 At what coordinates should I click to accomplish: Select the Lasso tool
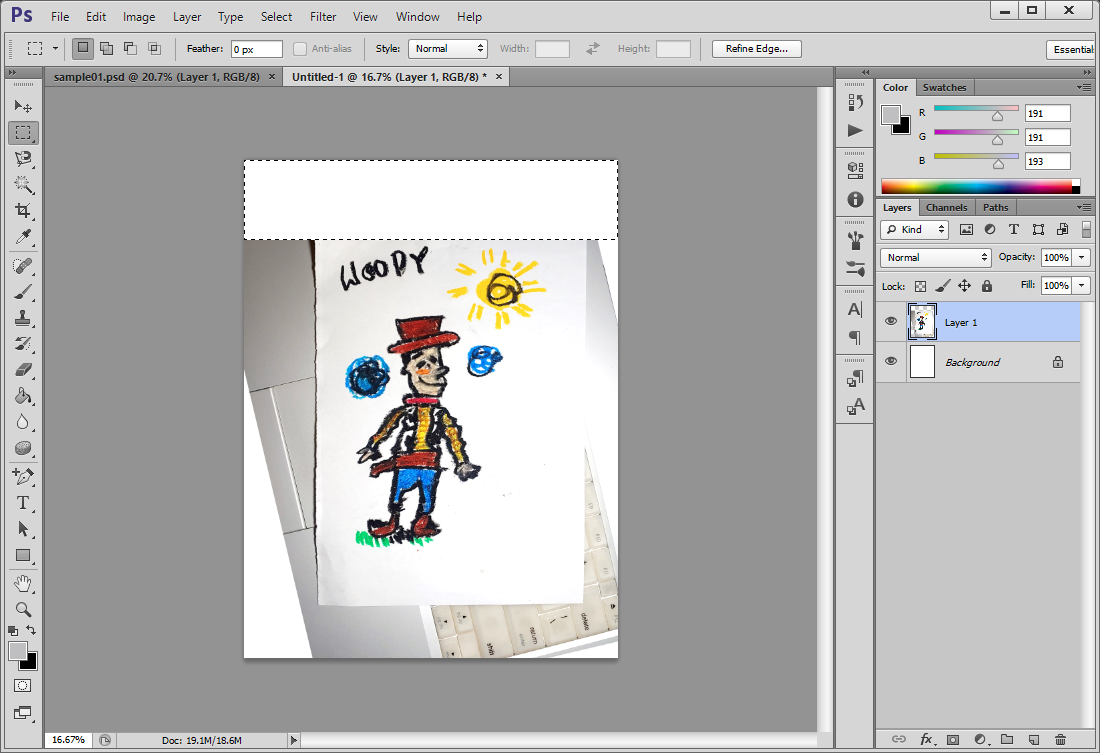(x=23, y=159)
